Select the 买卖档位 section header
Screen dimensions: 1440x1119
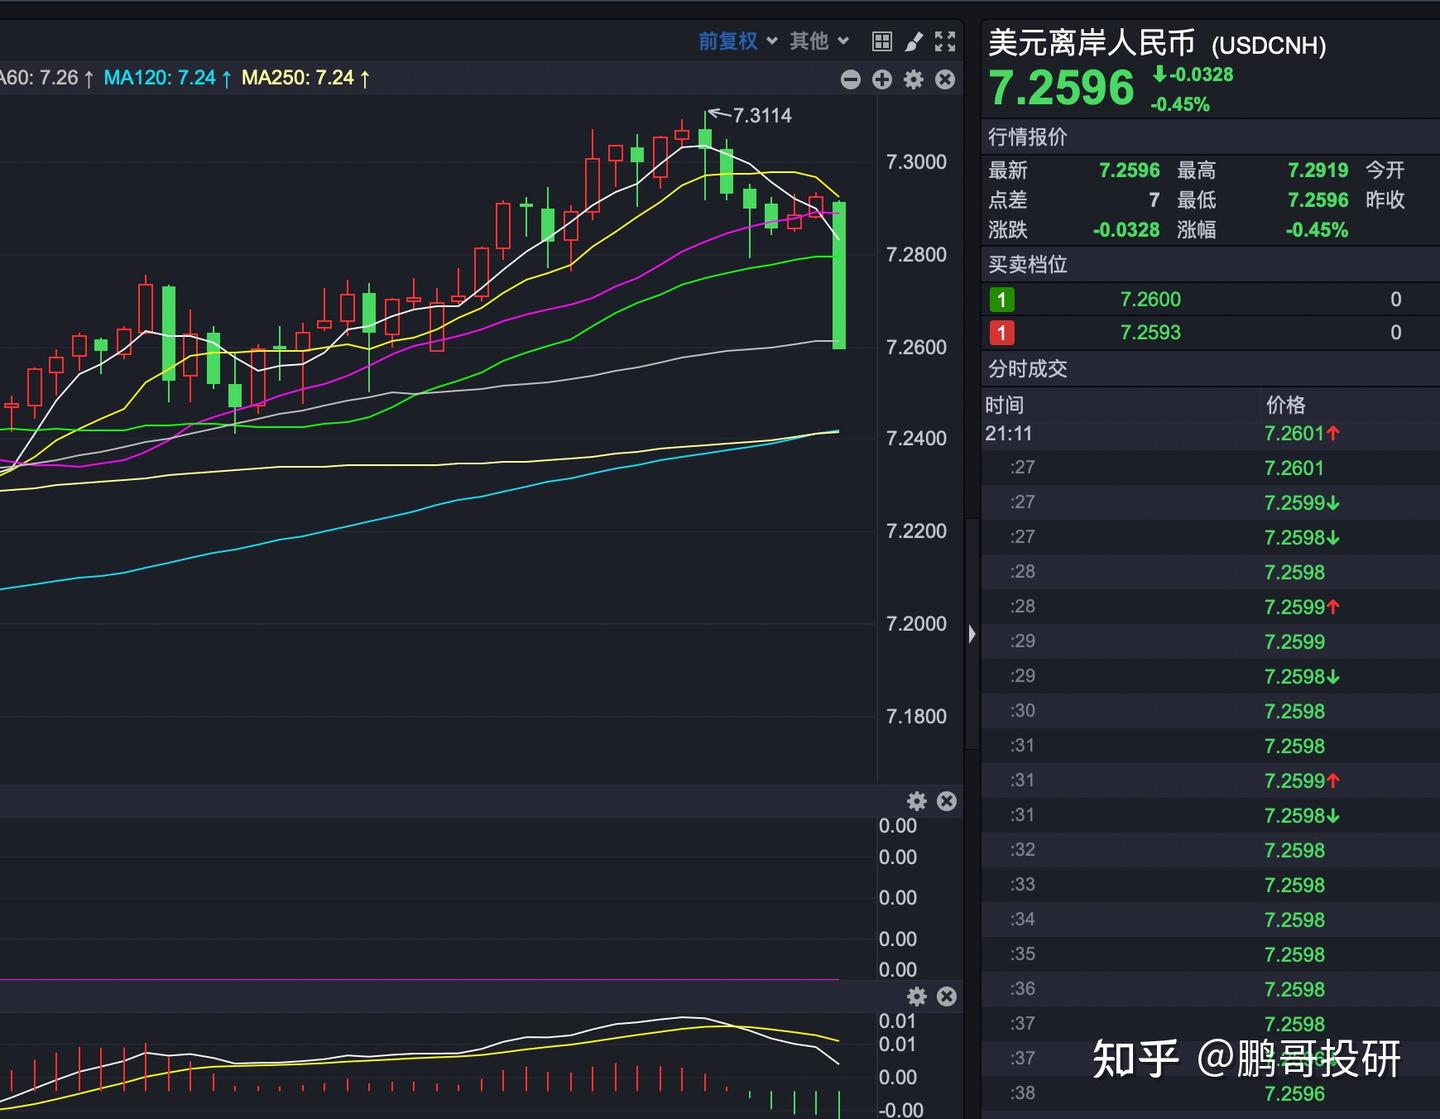1027,264
